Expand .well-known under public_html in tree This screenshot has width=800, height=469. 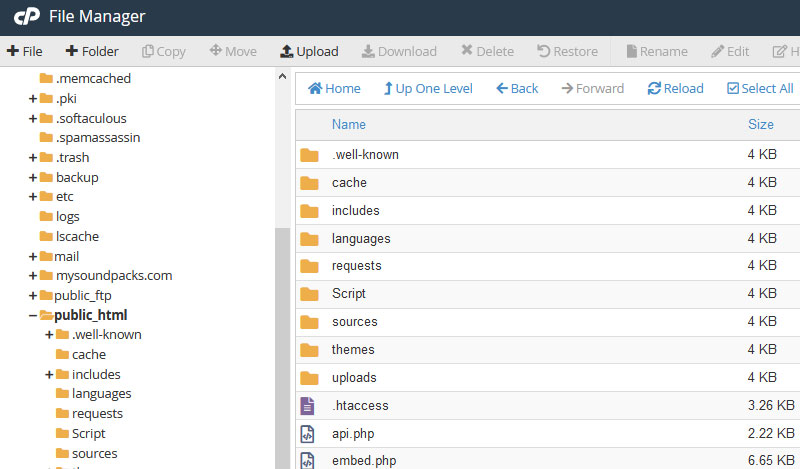point(49,335)
